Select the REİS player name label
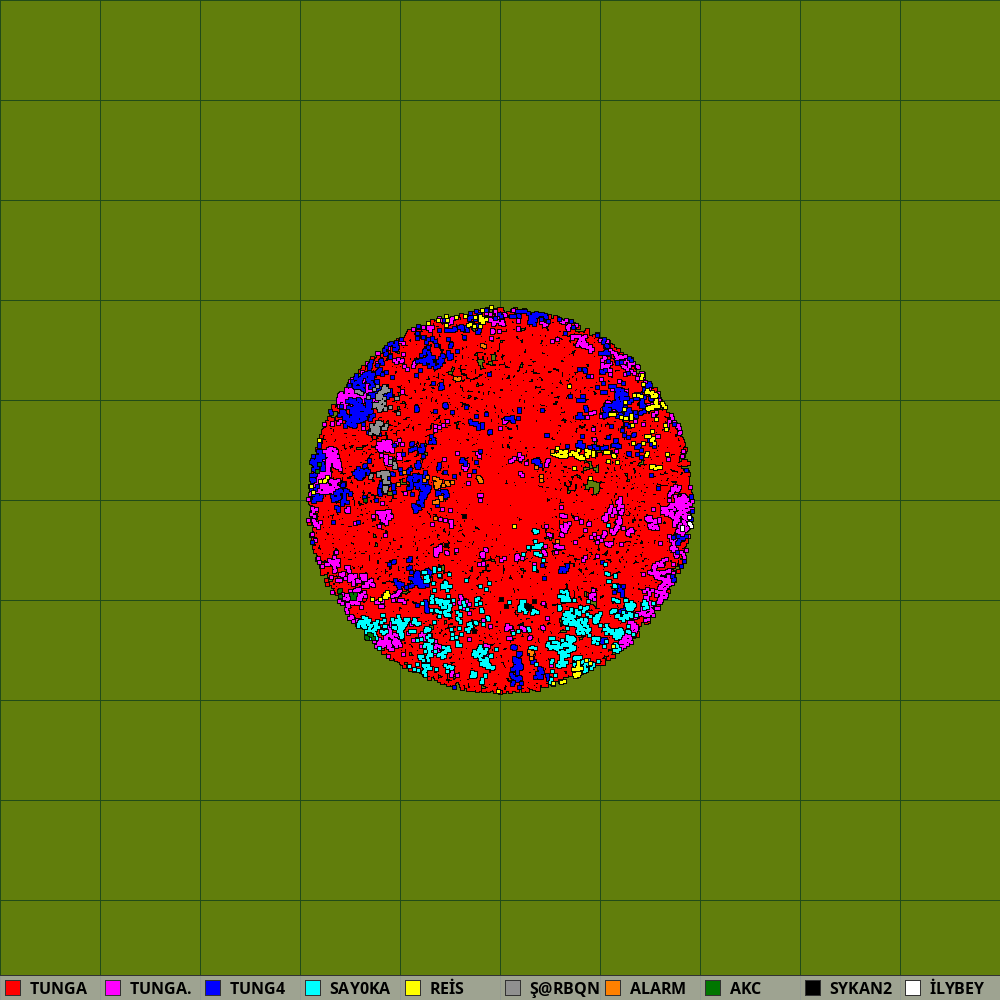Viewport: 1000px width, 1000px height. pyautogui.click(x=447, y=988)
